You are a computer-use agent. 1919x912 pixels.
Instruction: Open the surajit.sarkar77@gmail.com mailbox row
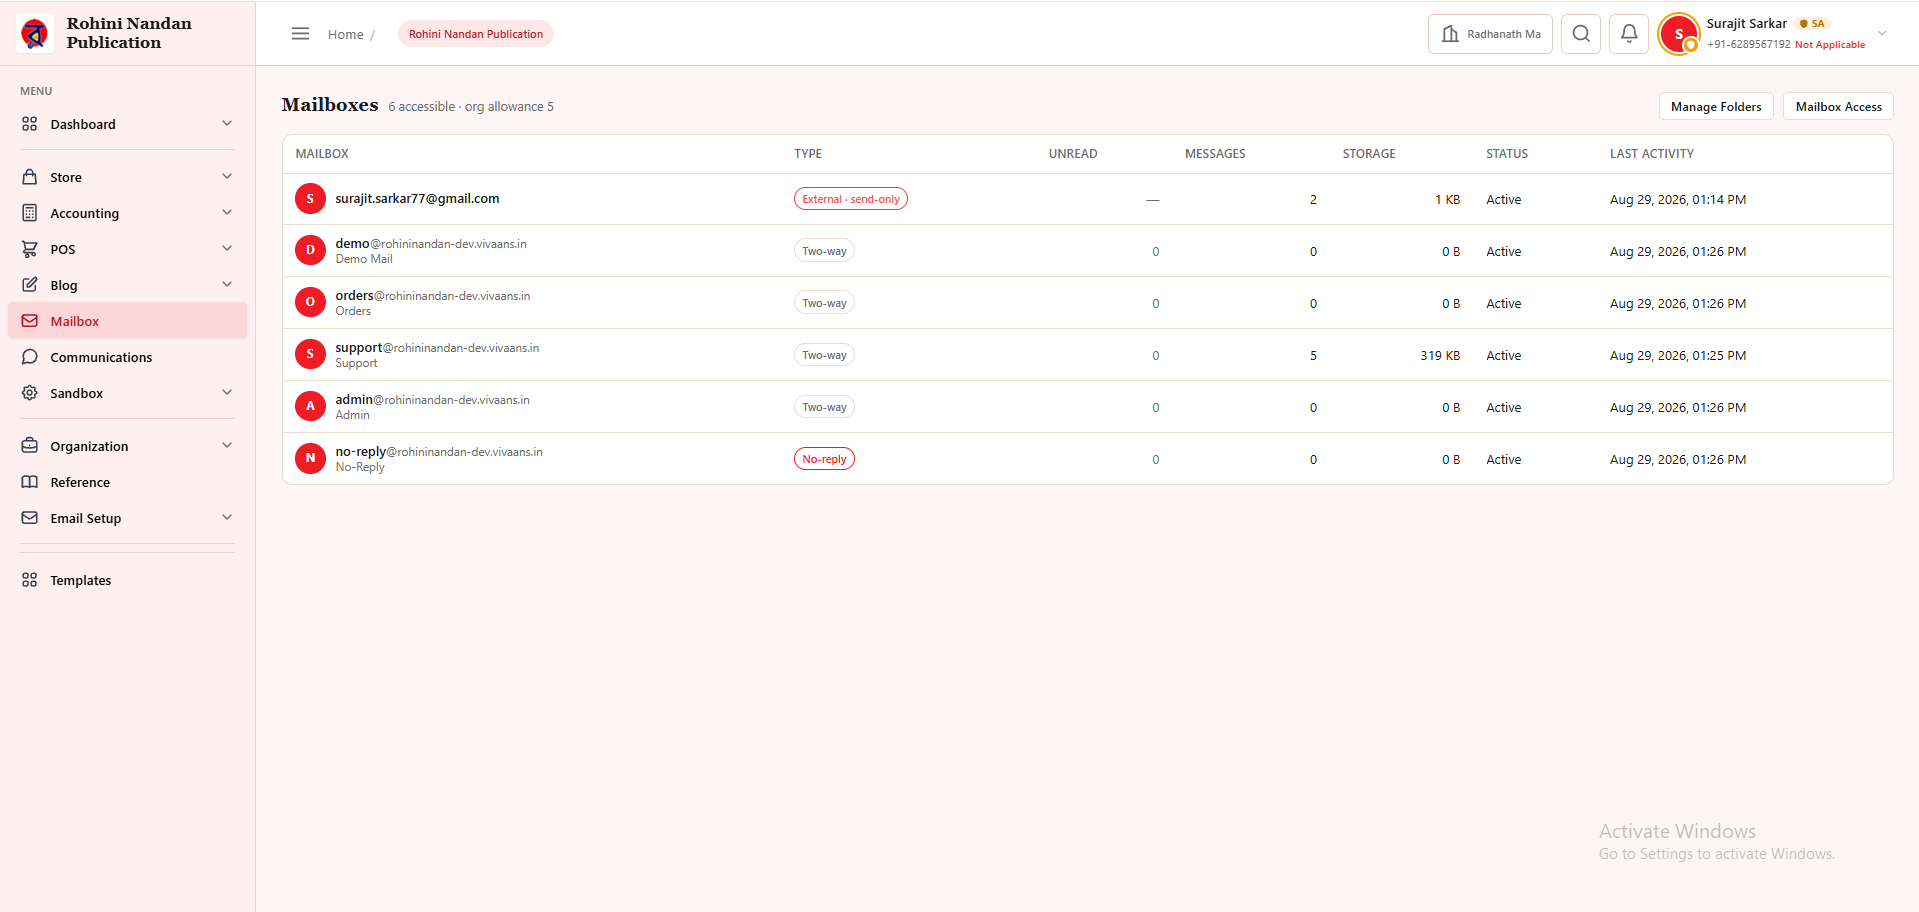pyautogui.click(x=1088, y=199)
